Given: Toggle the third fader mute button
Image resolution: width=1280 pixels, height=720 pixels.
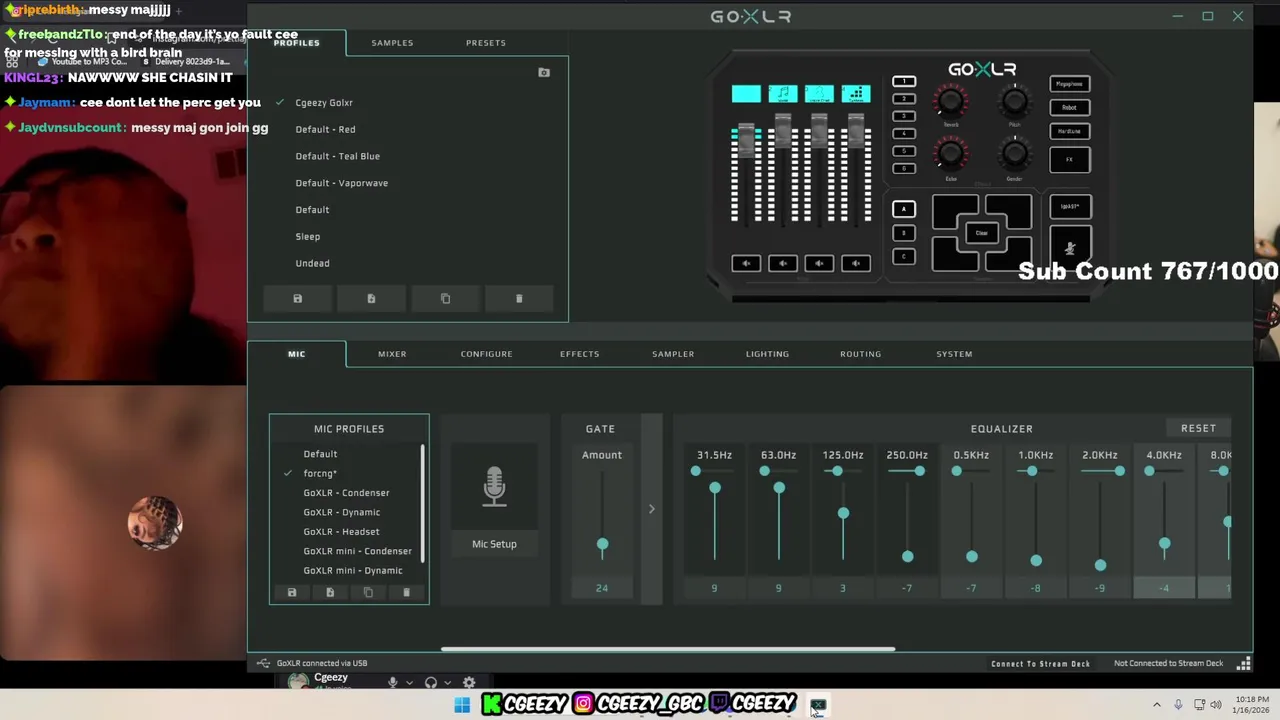Looking at the screenshot, I should (x=819, y=263).
